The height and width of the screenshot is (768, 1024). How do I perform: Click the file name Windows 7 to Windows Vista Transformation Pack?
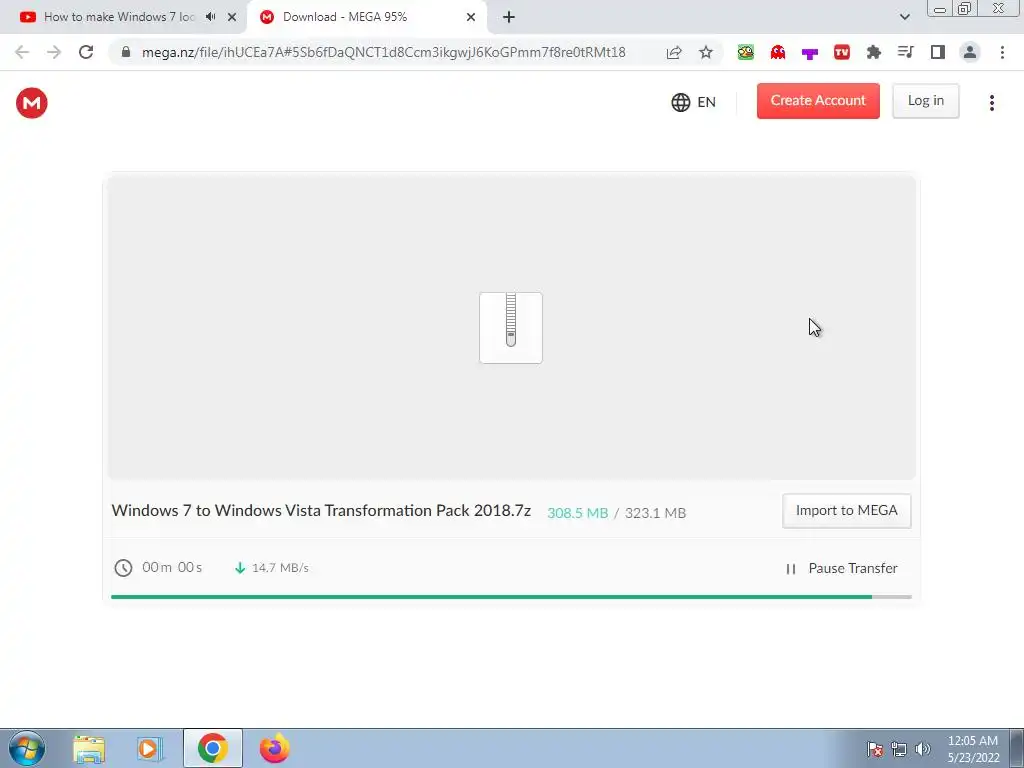[321, 511]
